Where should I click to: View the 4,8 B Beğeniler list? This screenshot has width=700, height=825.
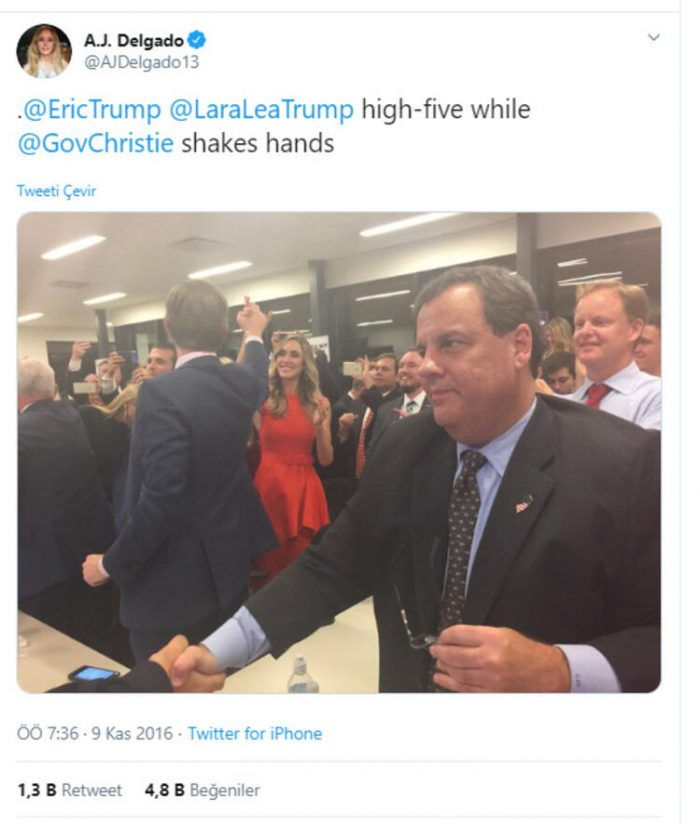pyautogui.click(x=202, y=790)
